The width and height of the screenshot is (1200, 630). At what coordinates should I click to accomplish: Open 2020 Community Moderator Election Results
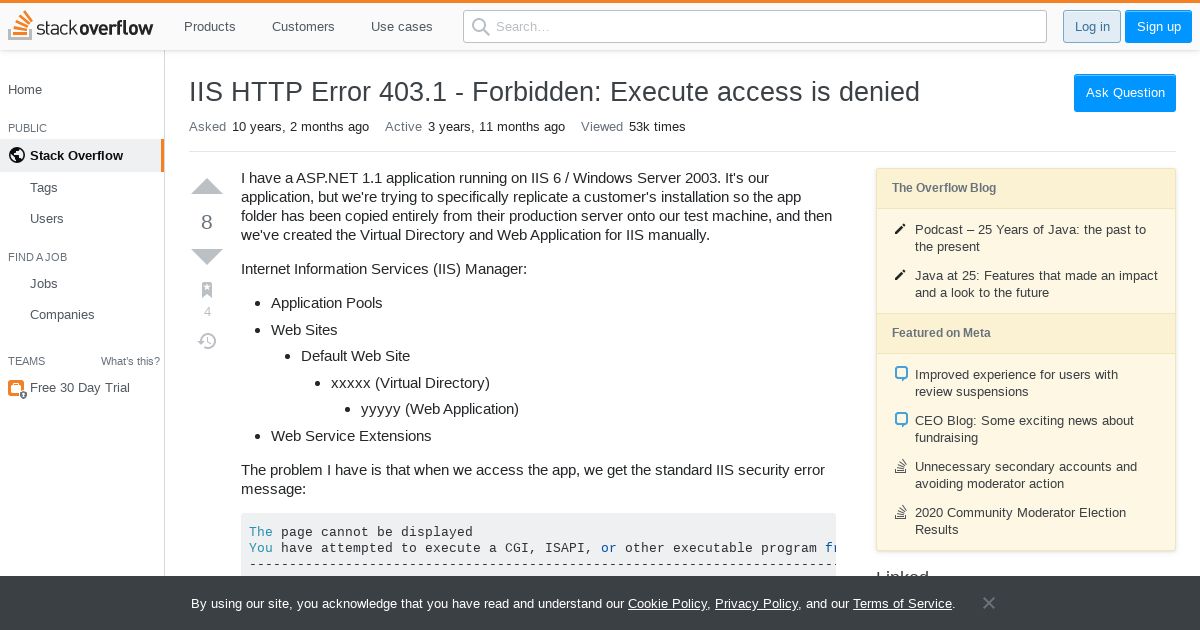[x=1020, y=521]
